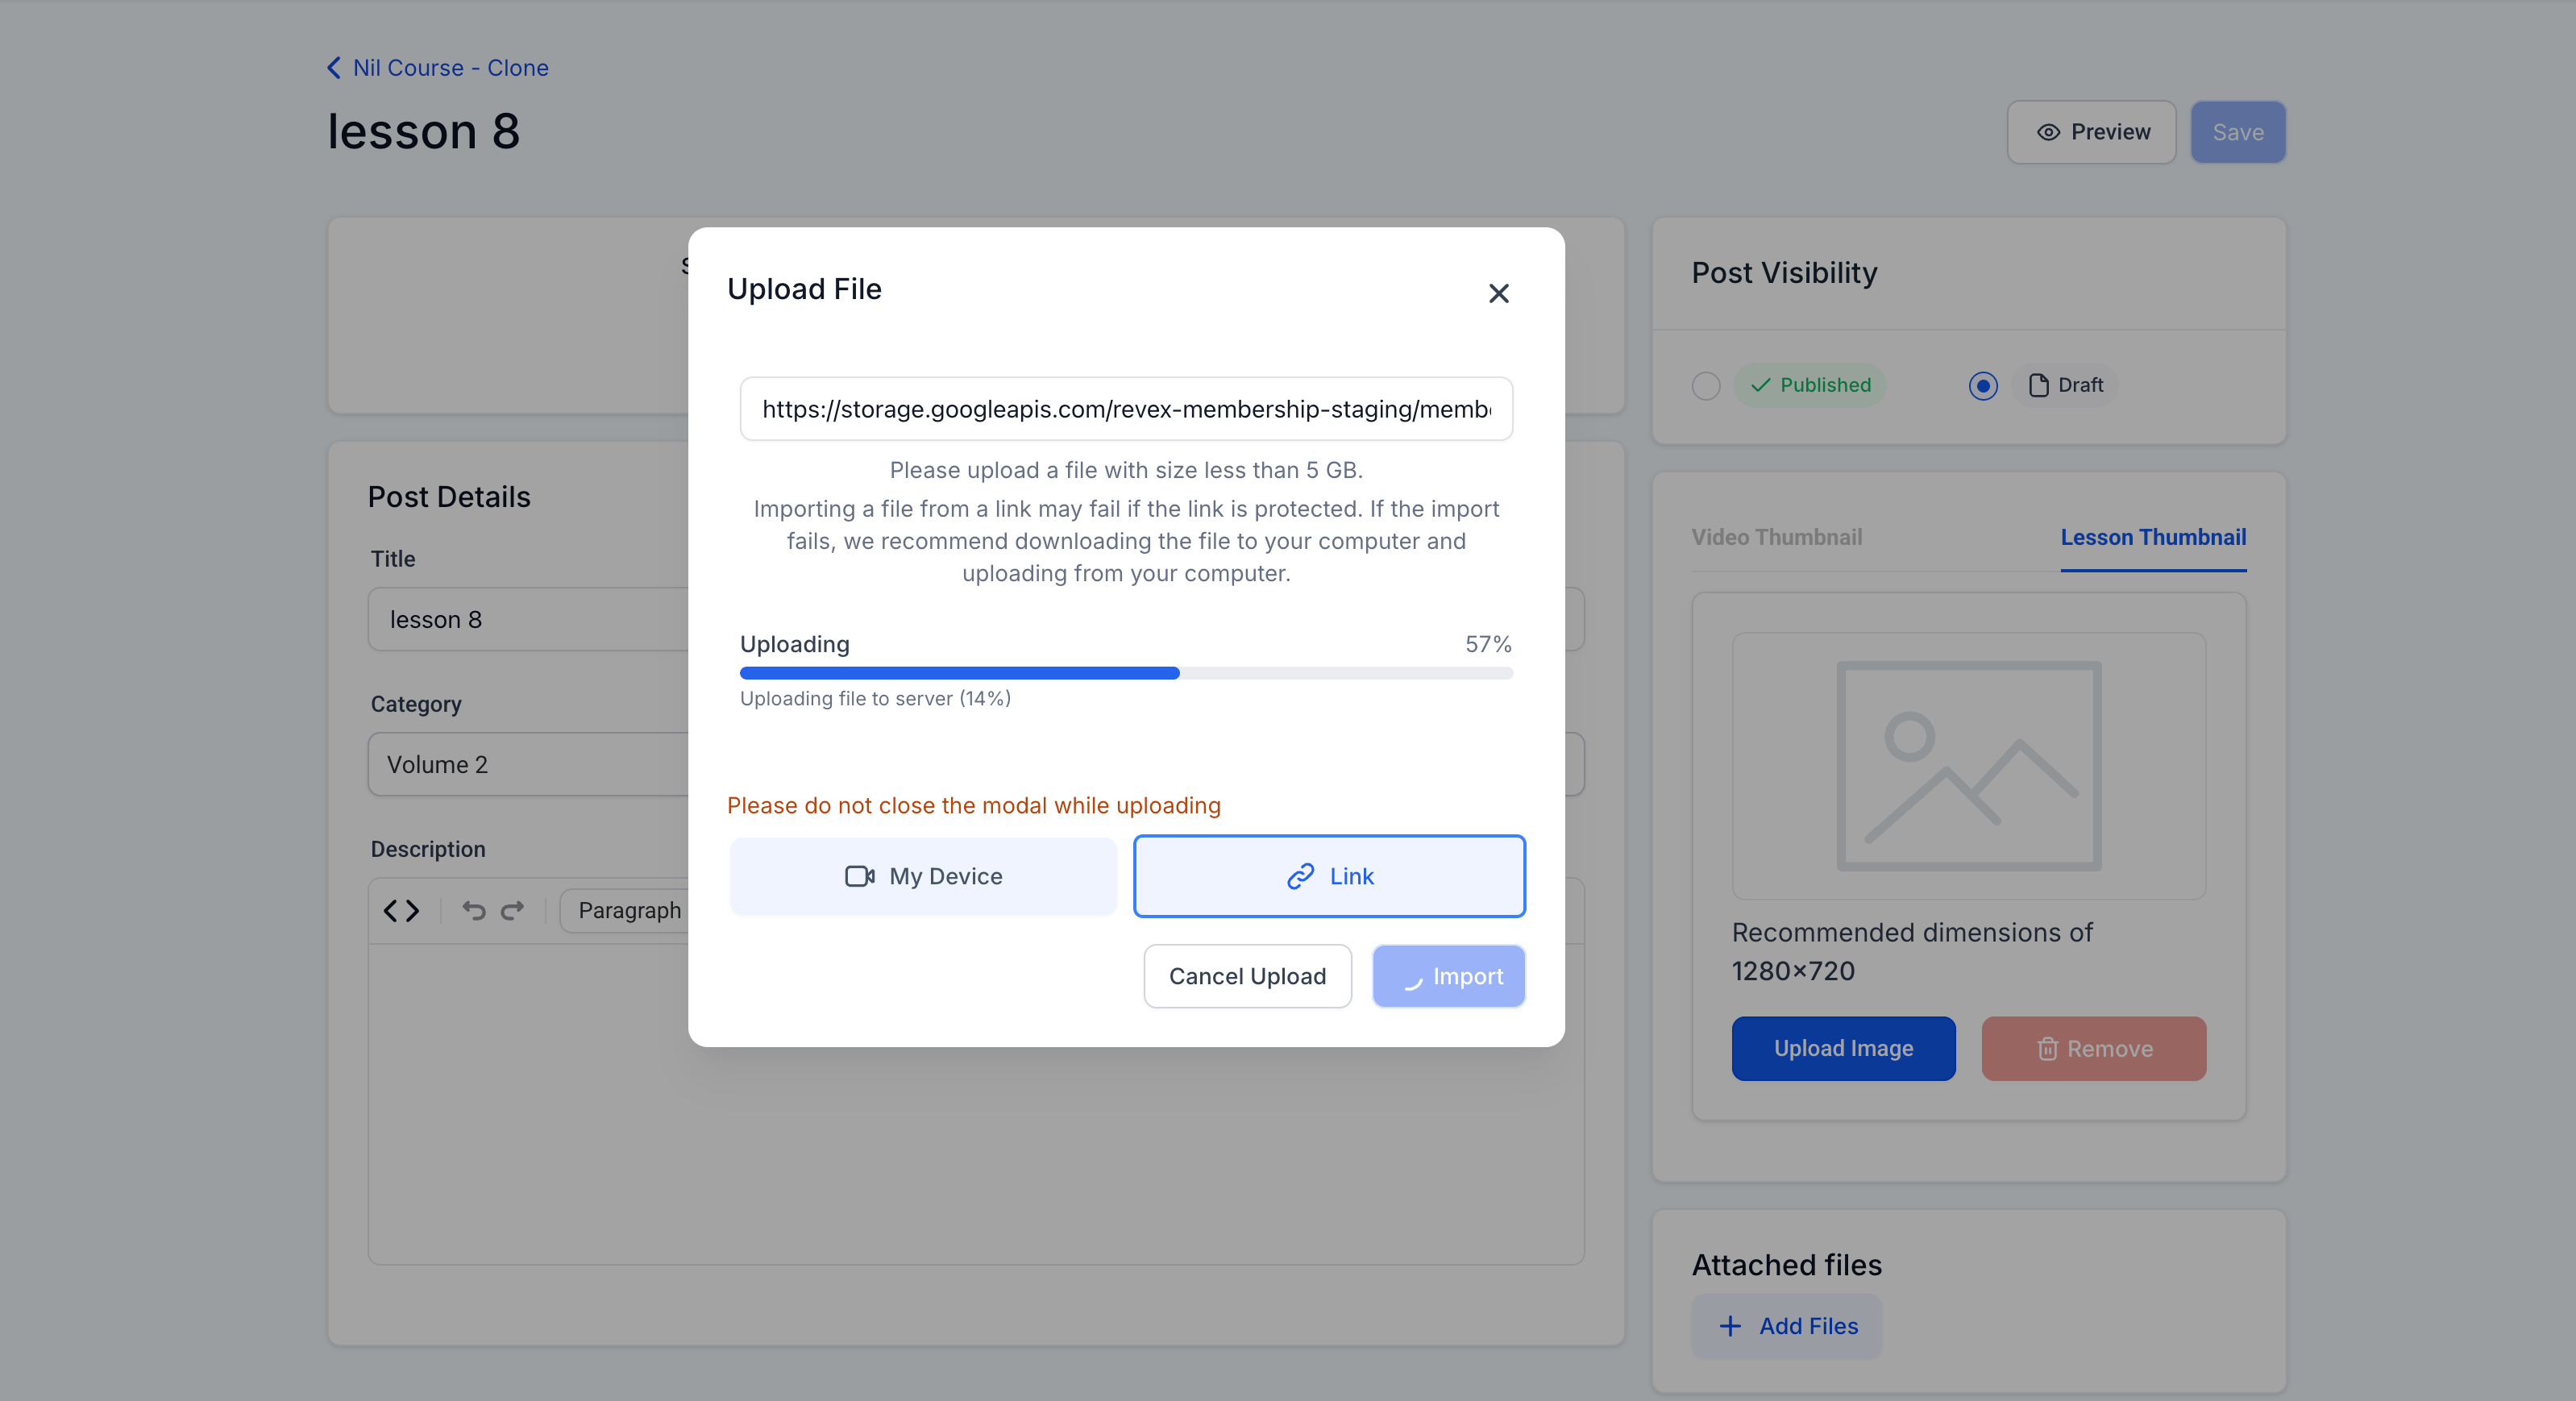Click the undo arrow in editor toolbar

coord(473,910)
